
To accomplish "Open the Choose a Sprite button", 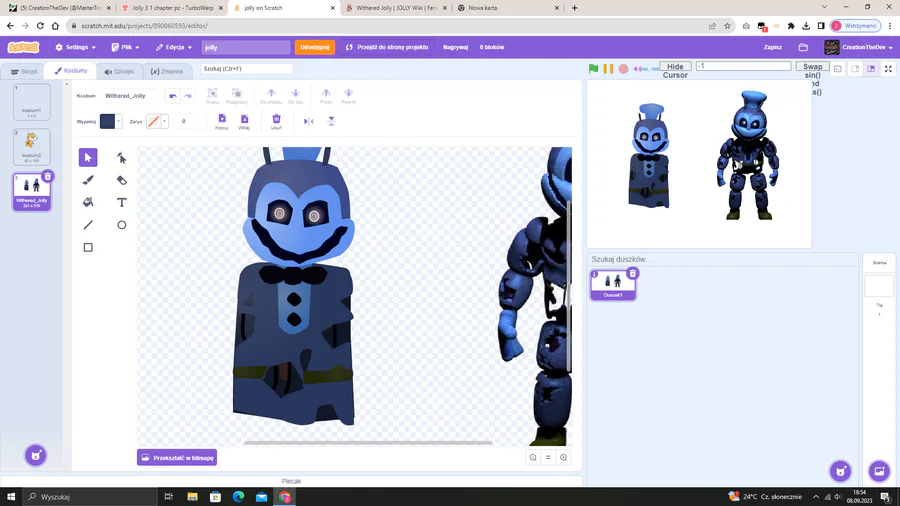I will (841, 471).
